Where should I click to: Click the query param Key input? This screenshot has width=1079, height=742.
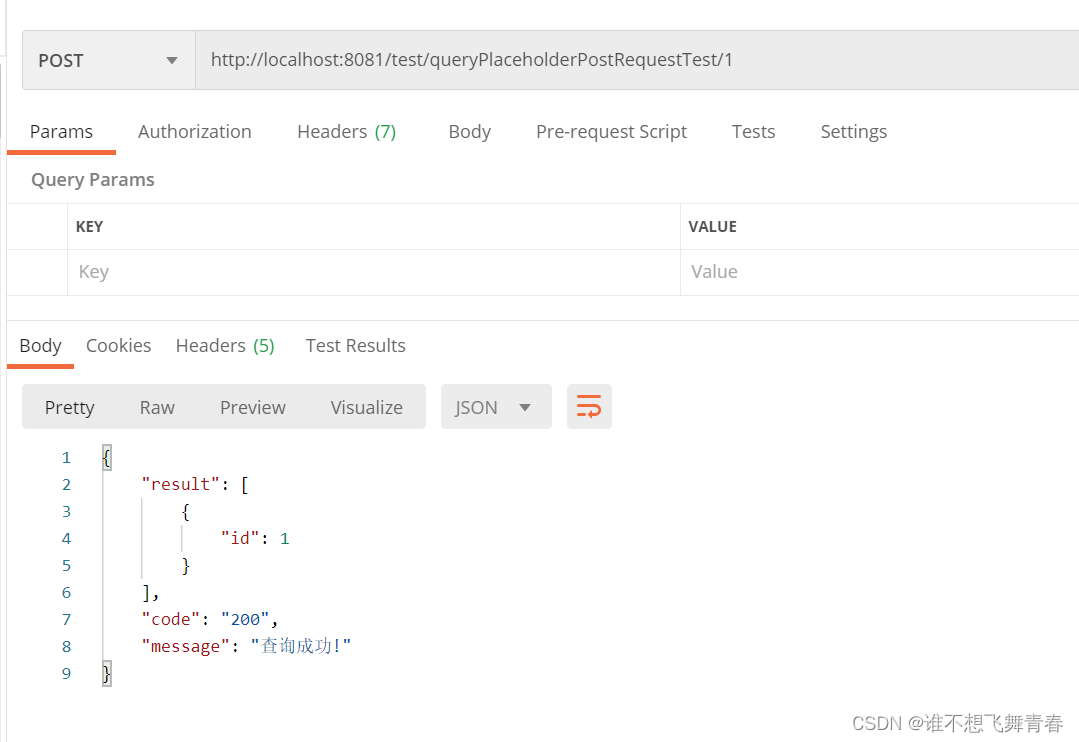(x=374, y=272)
